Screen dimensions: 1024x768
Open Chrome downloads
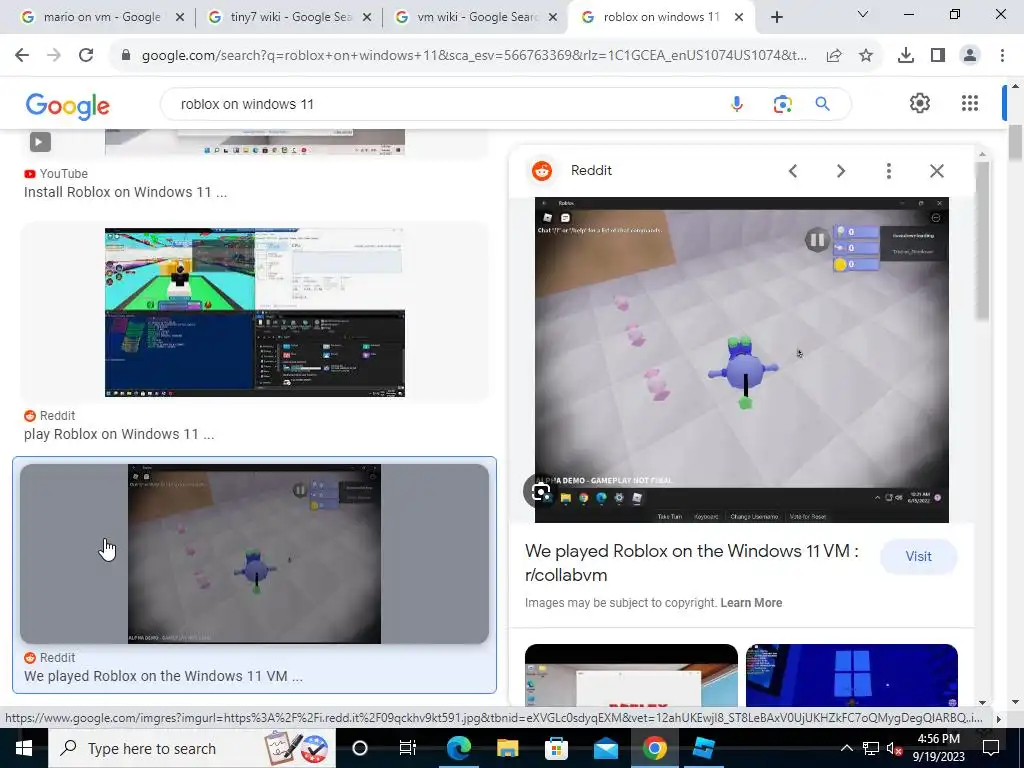click(906, 56)
